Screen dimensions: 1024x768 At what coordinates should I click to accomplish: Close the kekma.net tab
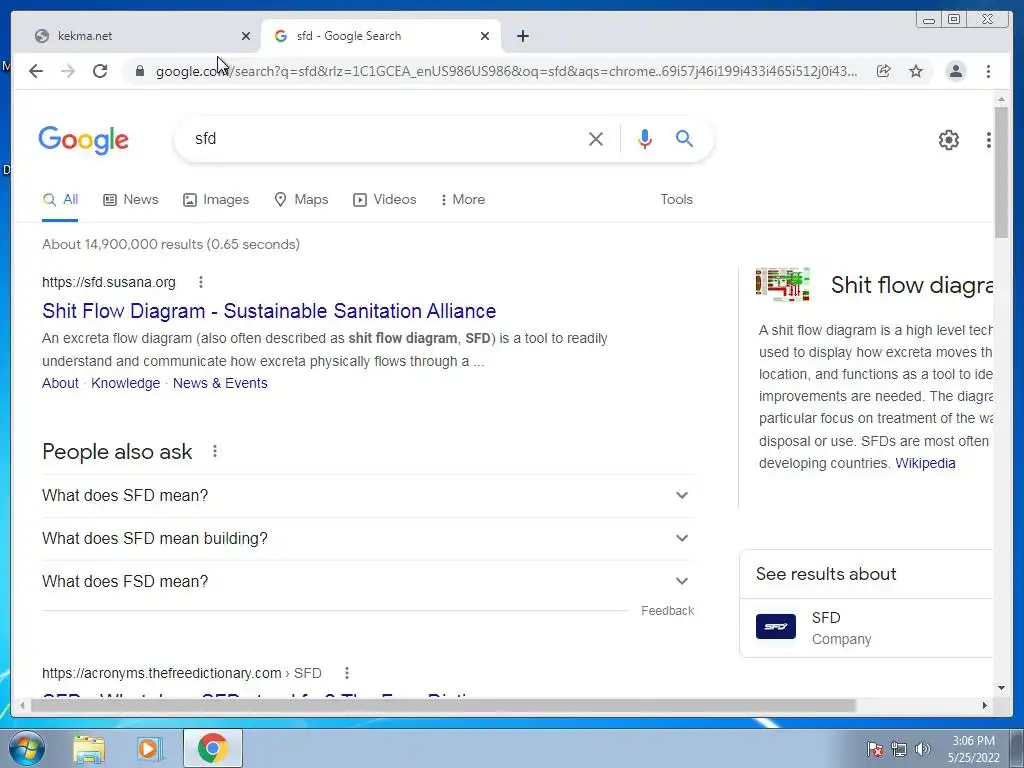(246, 36)
